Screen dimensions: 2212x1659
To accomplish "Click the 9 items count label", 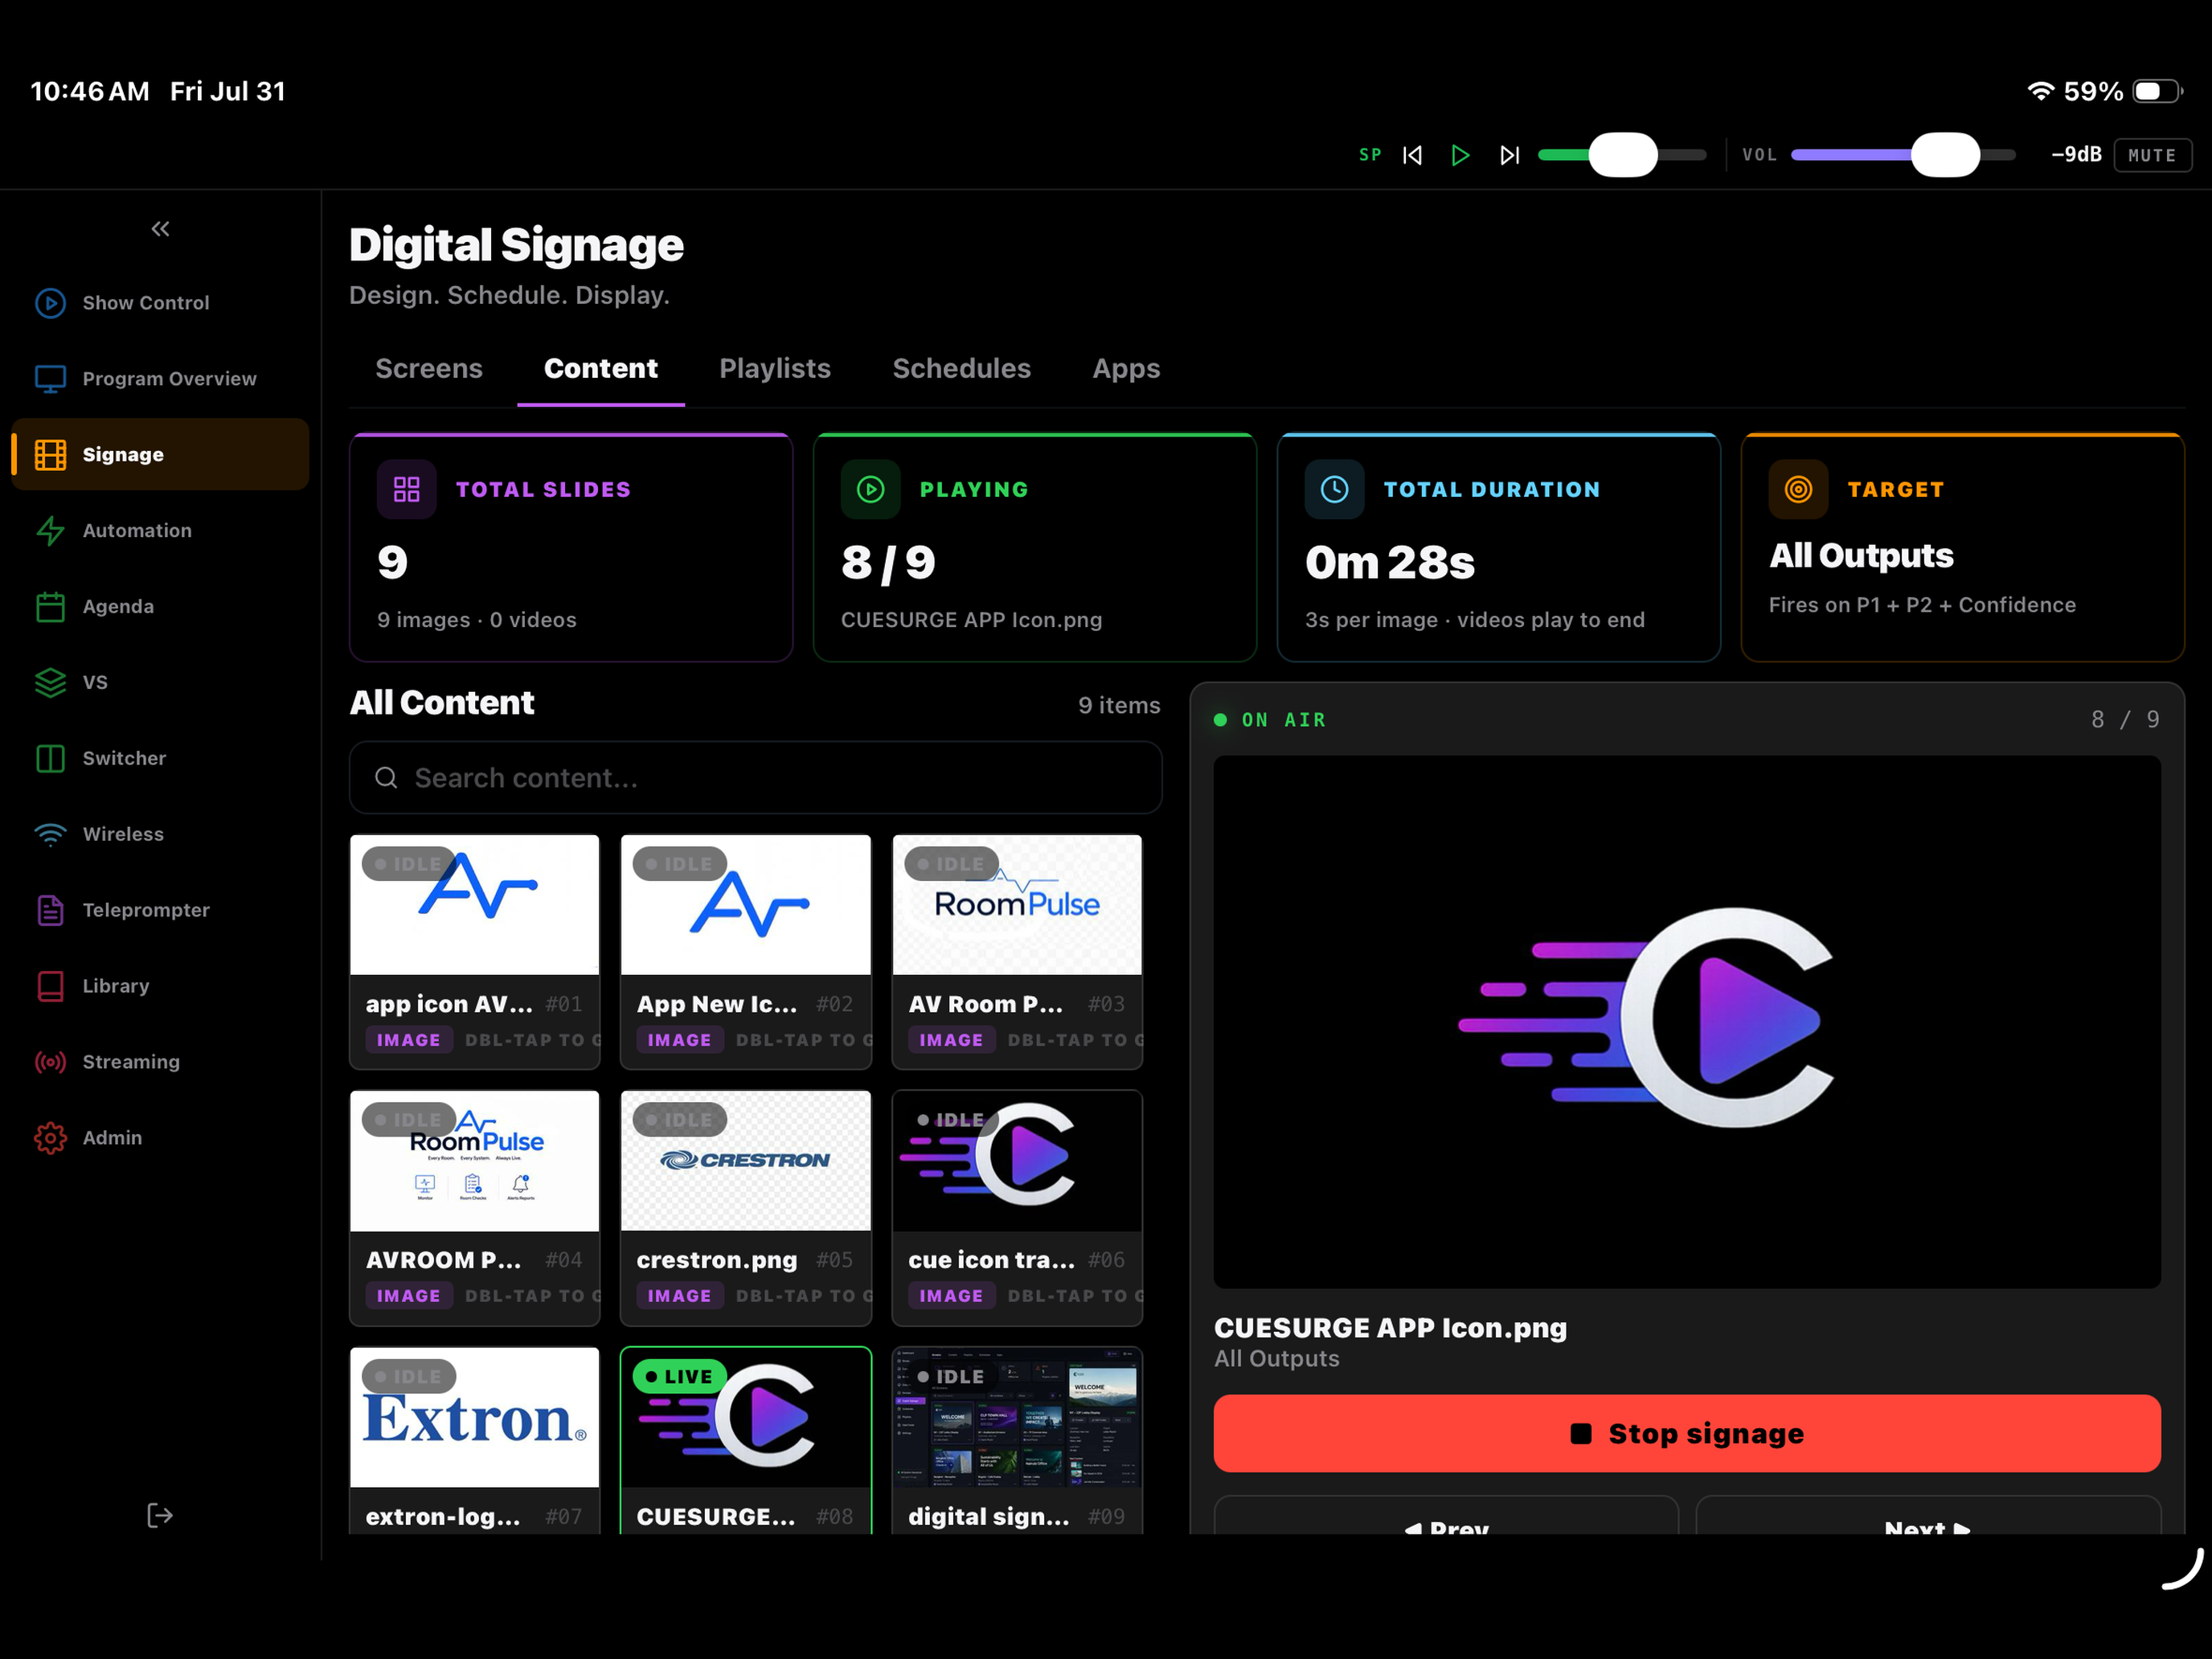I will [x=1119, y=705].
